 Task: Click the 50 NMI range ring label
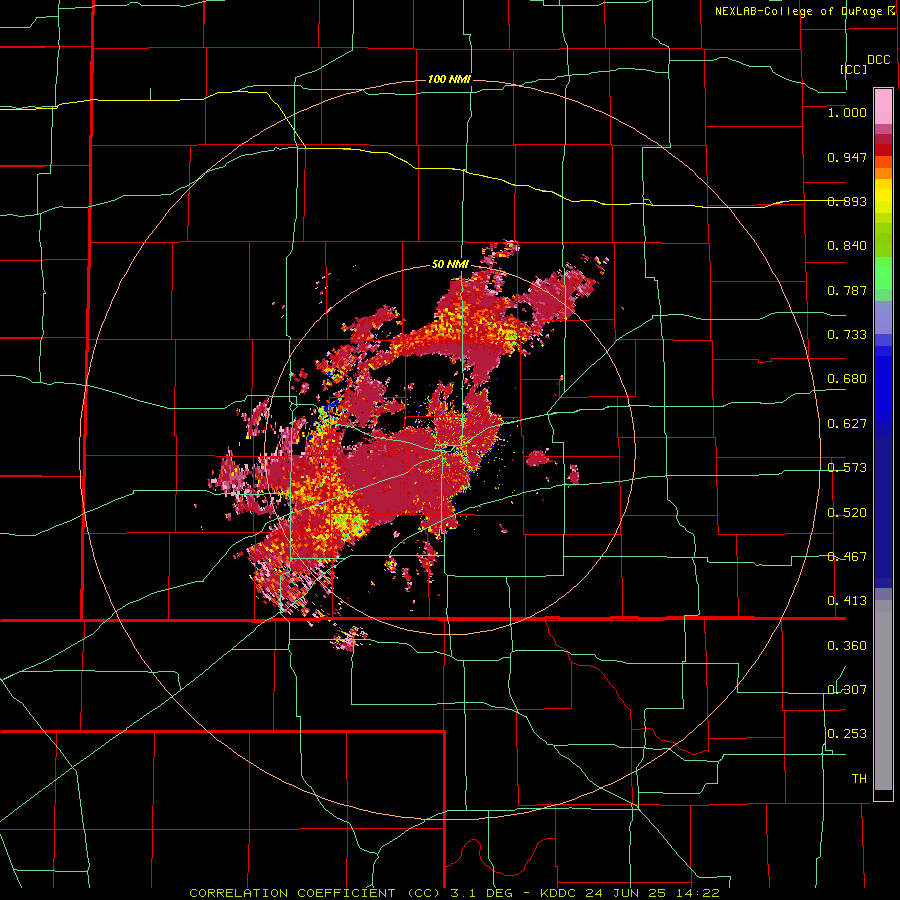(x=450, y=264)
